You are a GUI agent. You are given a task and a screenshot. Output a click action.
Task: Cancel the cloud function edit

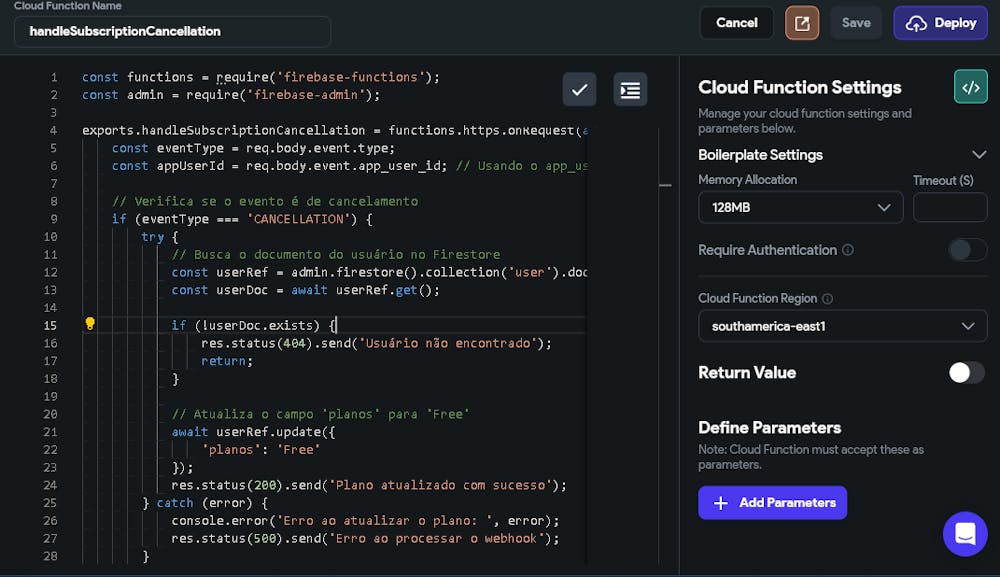[737, 23]
